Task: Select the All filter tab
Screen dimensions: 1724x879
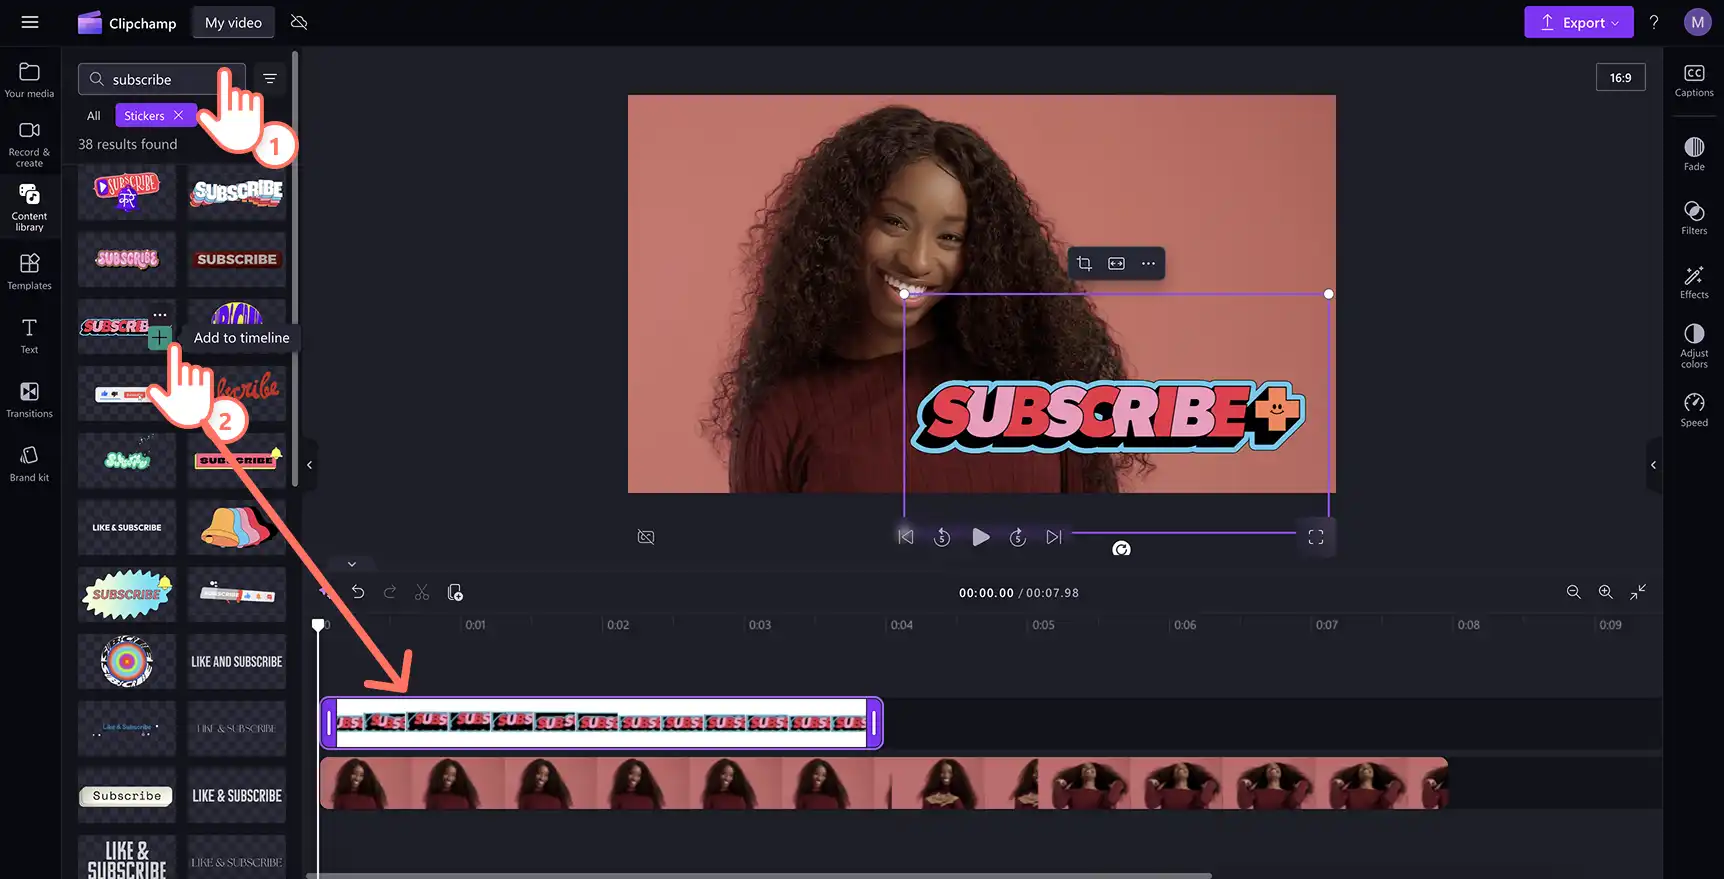Action: click(94, 115)
